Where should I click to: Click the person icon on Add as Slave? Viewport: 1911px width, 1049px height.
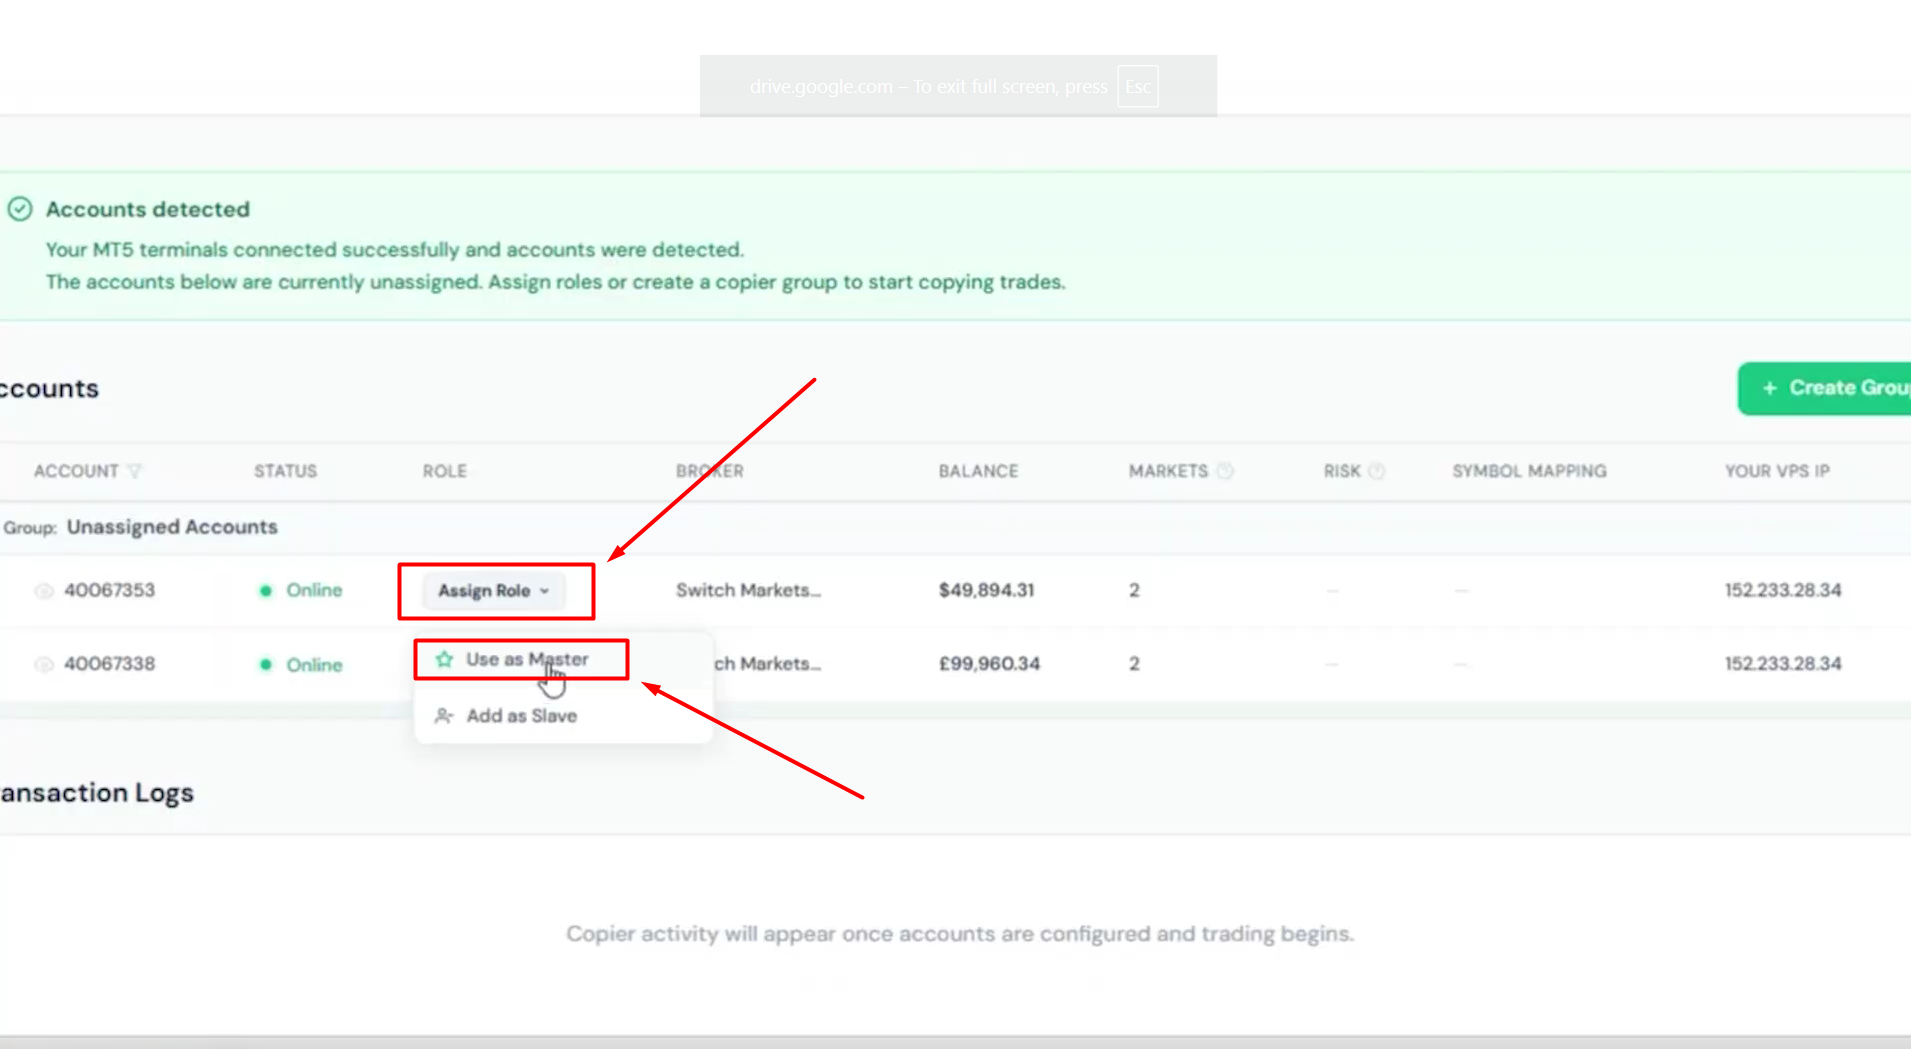[444, 716]
